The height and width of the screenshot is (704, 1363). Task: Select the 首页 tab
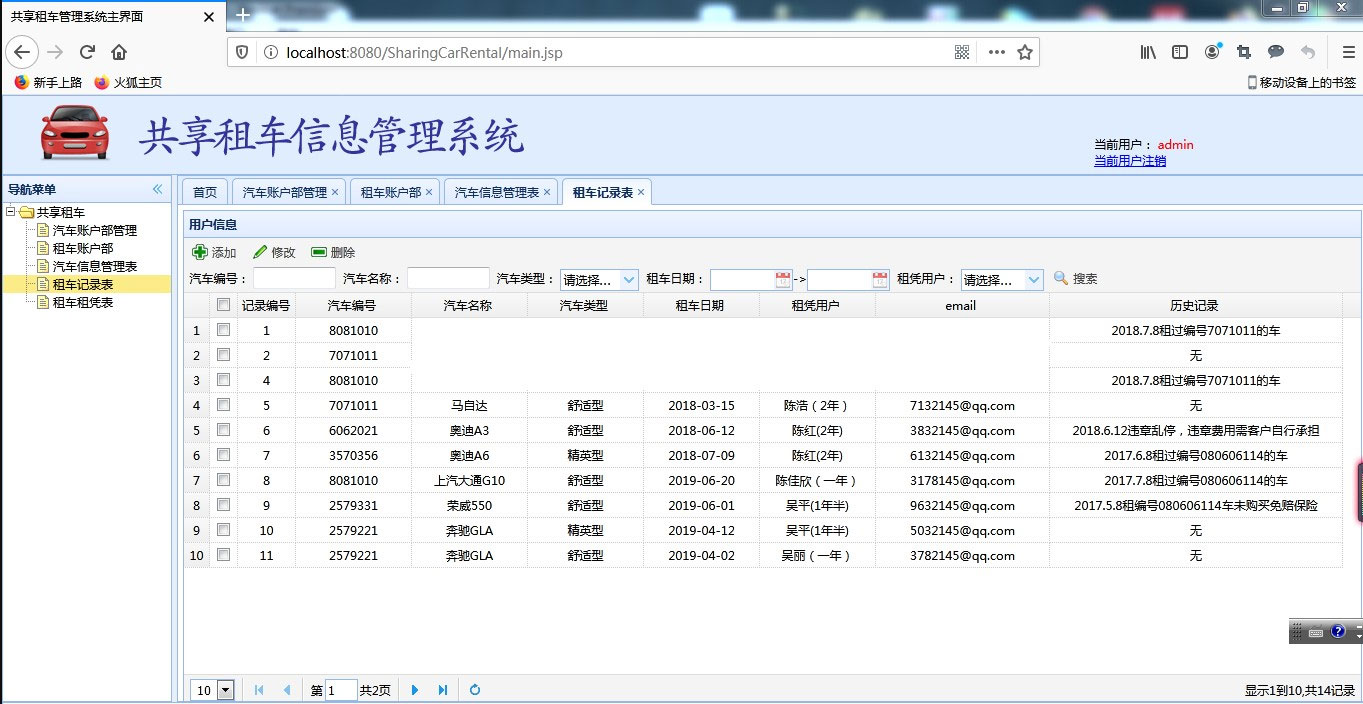[204, 191]
